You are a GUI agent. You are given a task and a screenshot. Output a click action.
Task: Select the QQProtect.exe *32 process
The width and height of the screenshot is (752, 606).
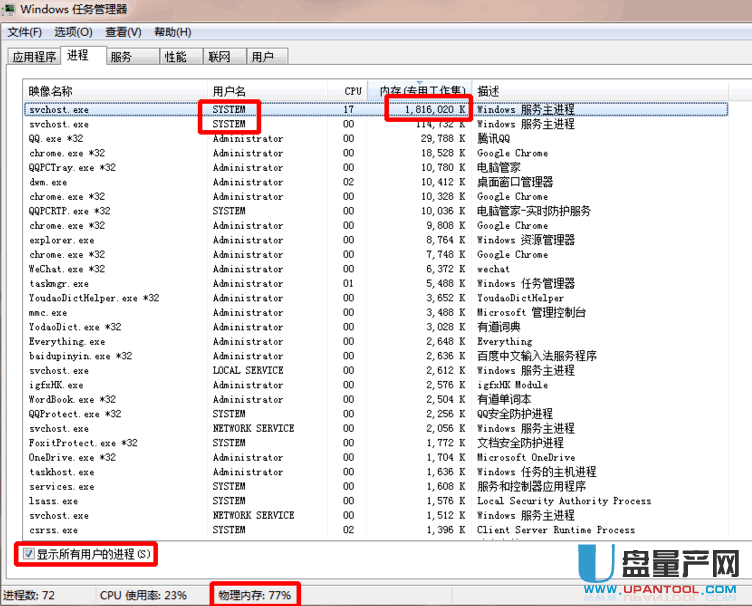[376, 414]
